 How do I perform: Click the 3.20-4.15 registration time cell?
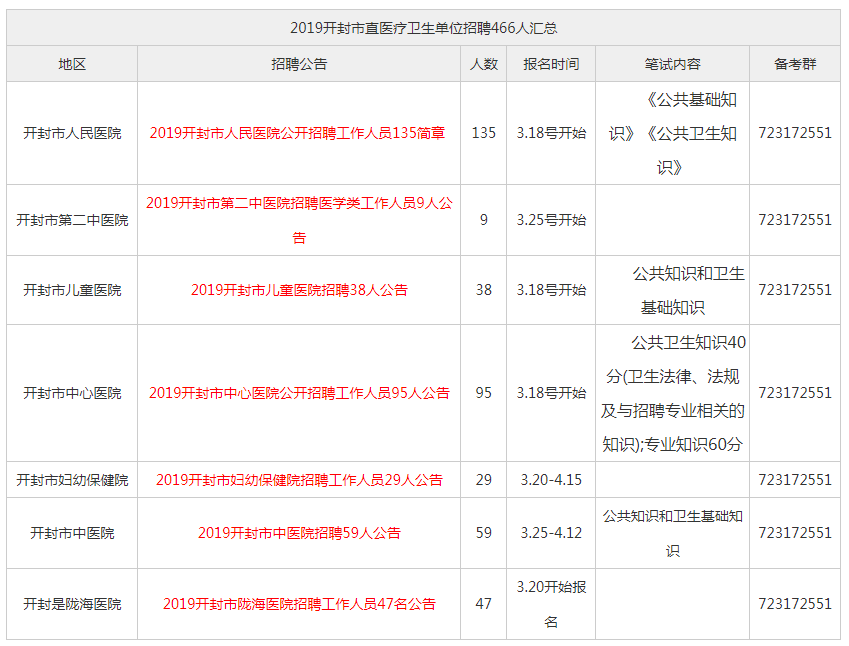click(551, 480)
